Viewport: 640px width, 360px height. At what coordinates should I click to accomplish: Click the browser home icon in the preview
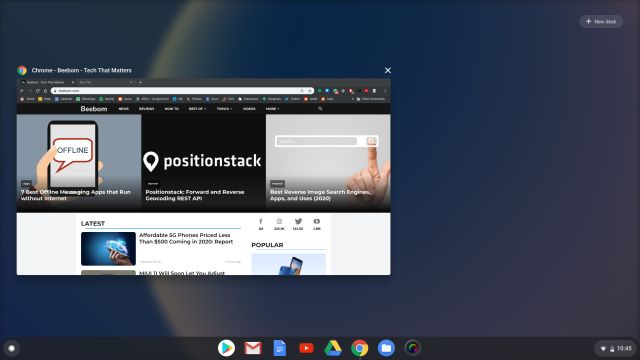(x=45, y=91)
